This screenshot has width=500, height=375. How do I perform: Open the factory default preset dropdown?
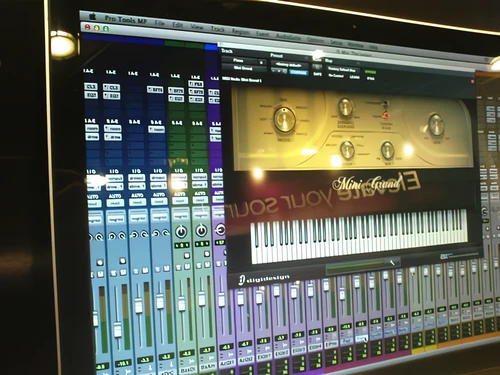[x=289, y=65]
